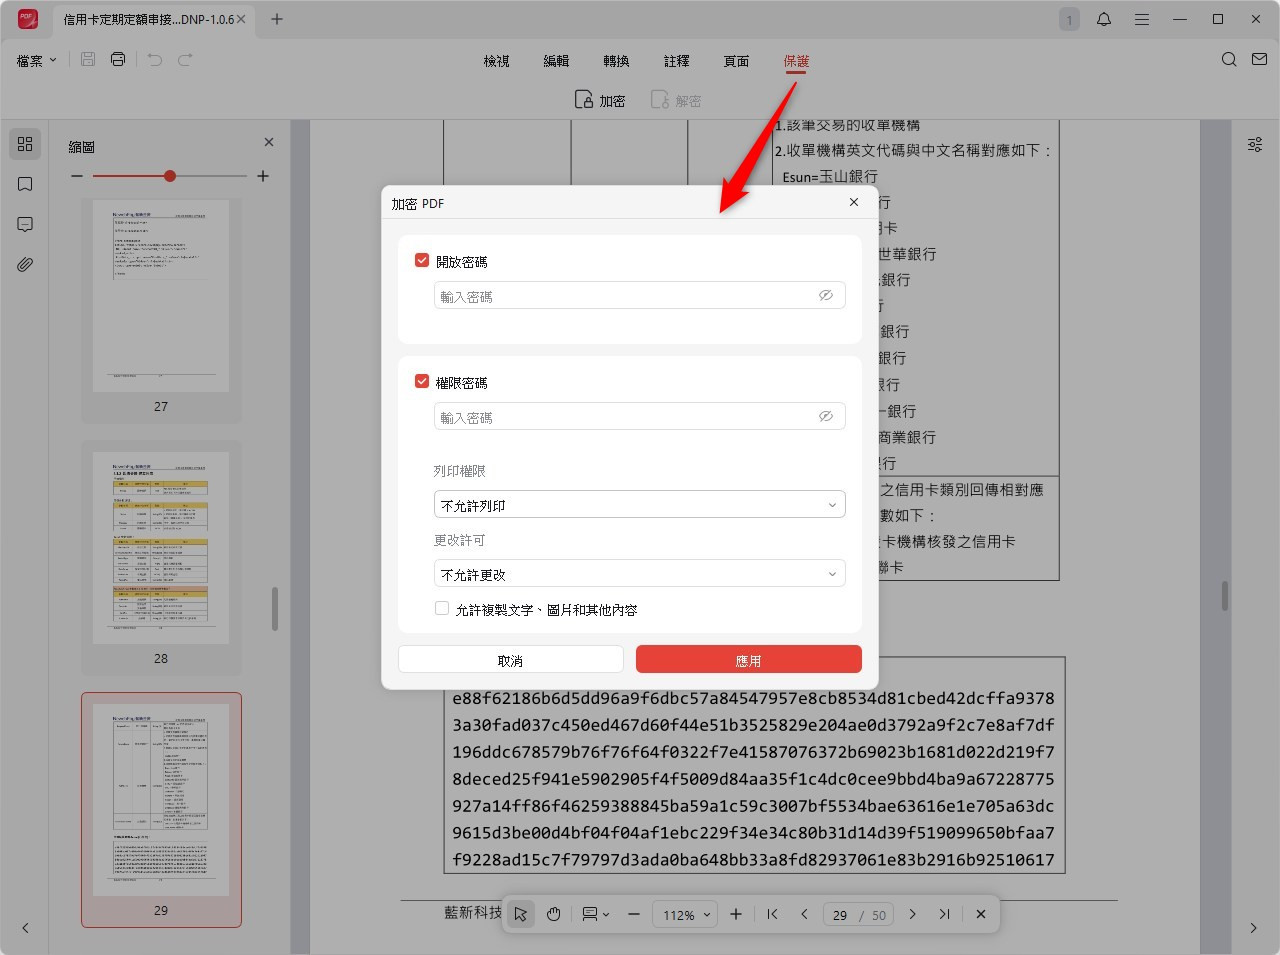Decrease thumbnail size with minus
The height and width of the screenshot is (955, 1280).
pyautogui.click(x=77, y=176)
